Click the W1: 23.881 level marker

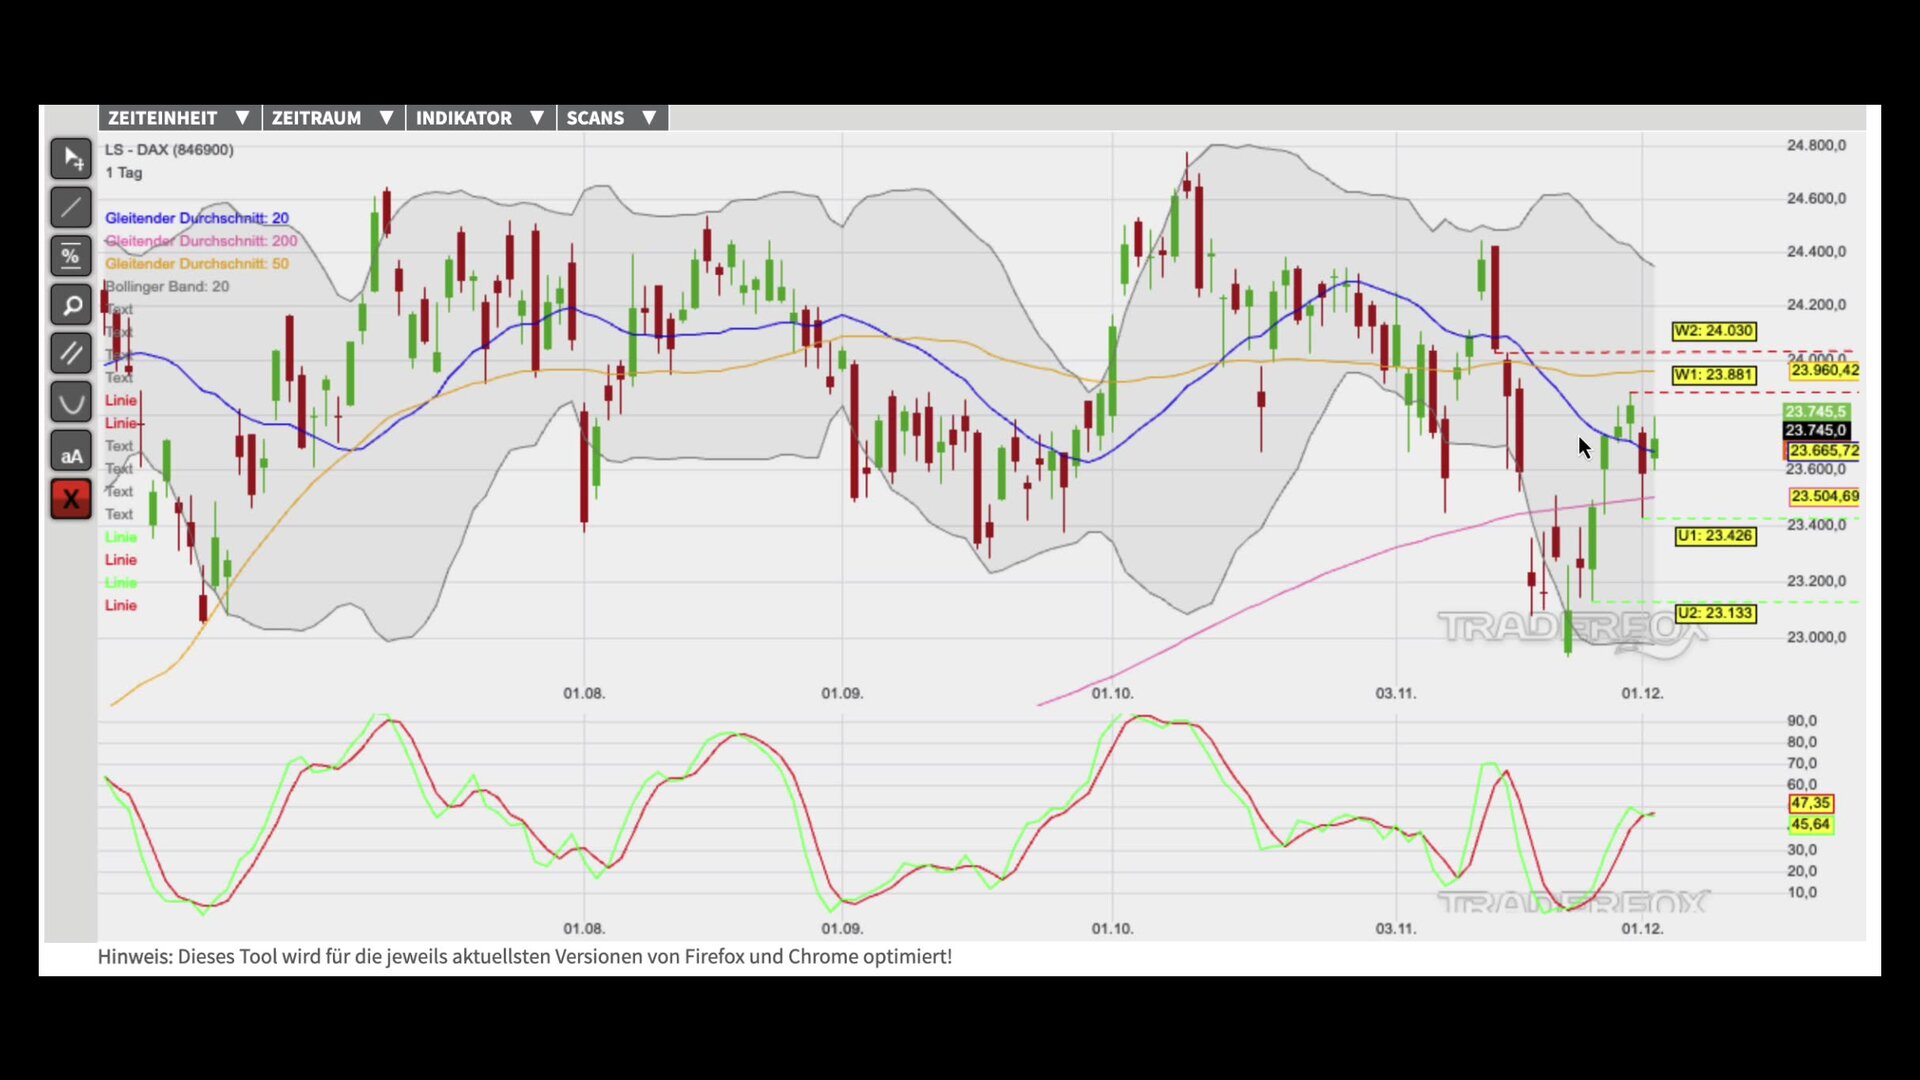pos(1713,375)
